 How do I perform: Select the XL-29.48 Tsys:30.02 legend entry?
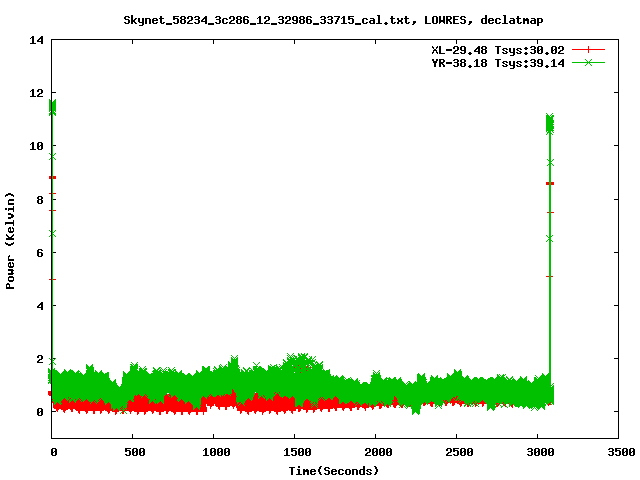[498, 50]
